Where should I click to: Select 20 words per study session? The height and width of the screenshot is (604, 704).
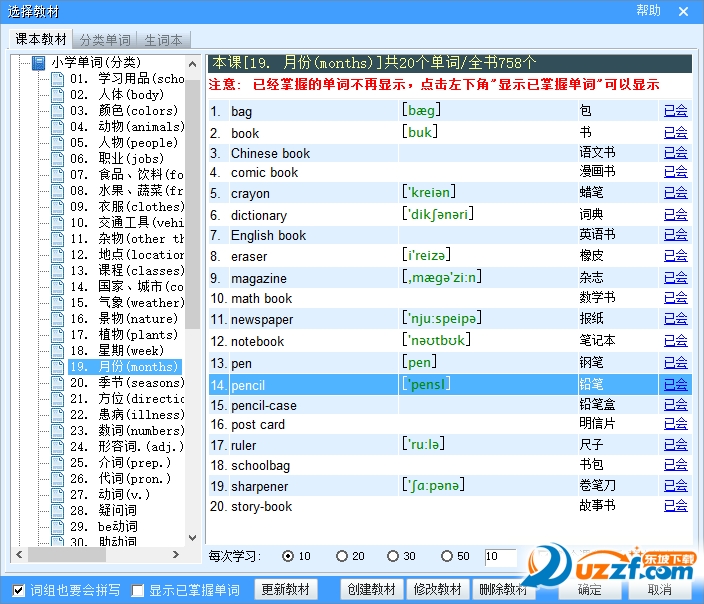point(342,556)
